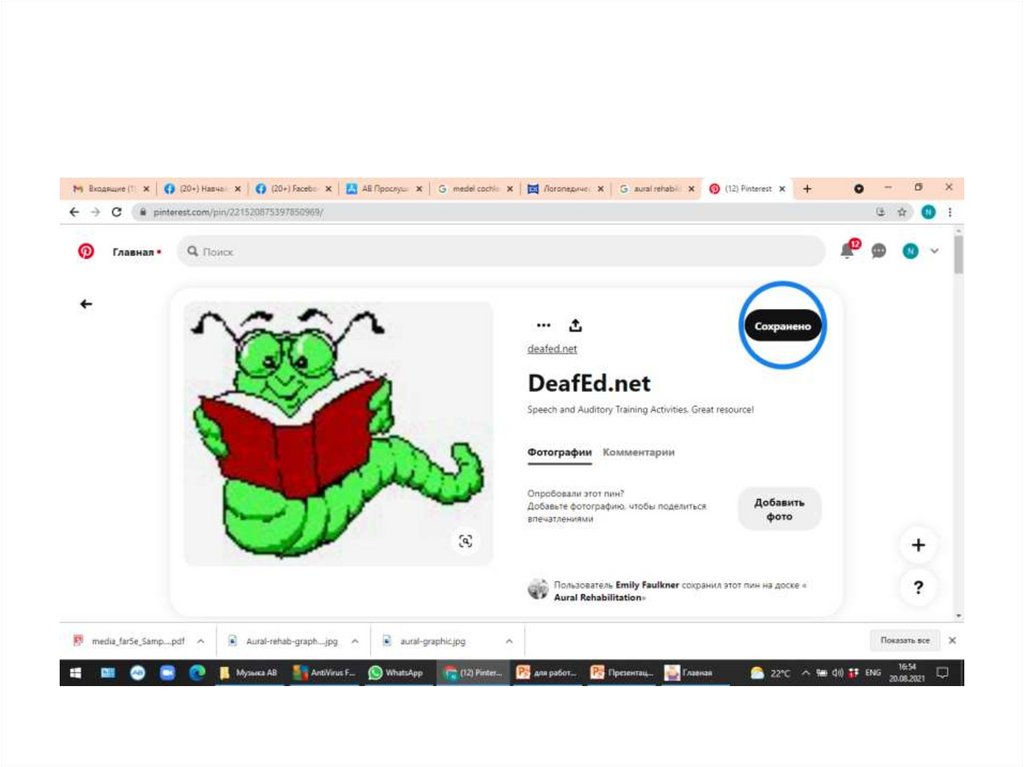The image size is (1024, 767).
Task: Close the downloads bar
Action: 952,640
